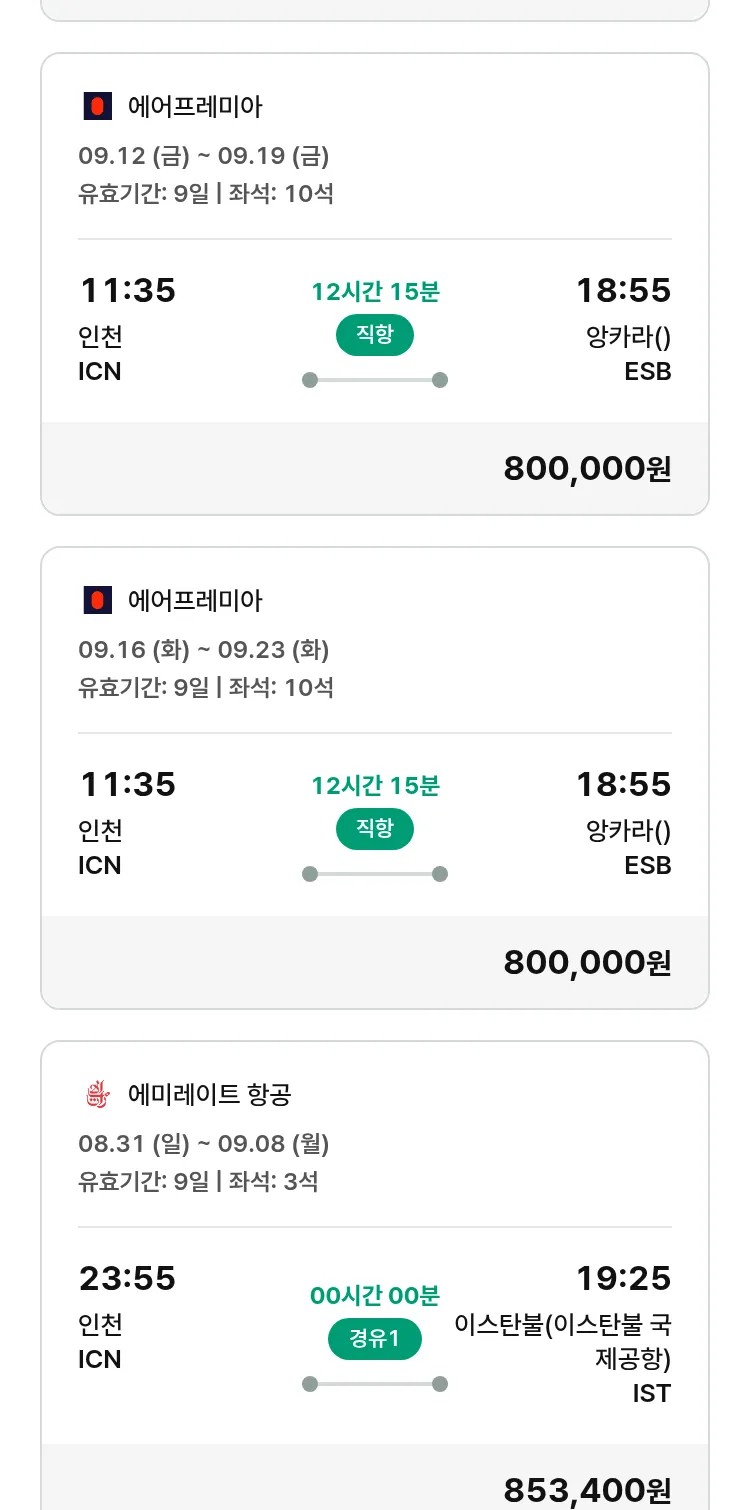750x1510 pixels.
Task: Tap the 19:25 arrival time
Action: (623, 1278)
